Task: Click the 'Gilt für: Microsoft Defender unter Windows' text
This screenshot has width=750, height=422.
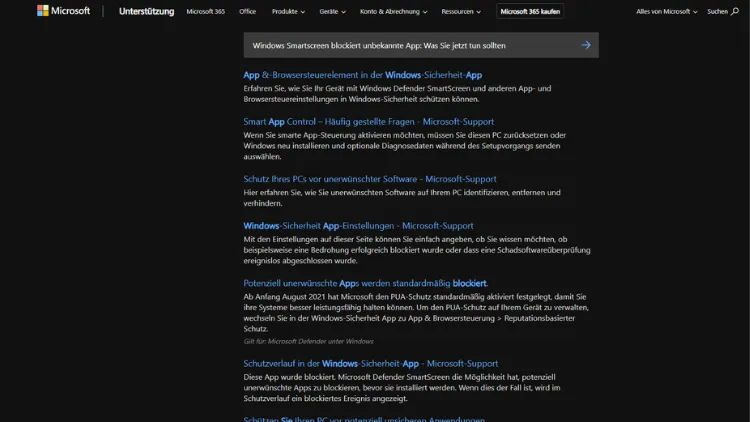Action: (x=309, y=341)
